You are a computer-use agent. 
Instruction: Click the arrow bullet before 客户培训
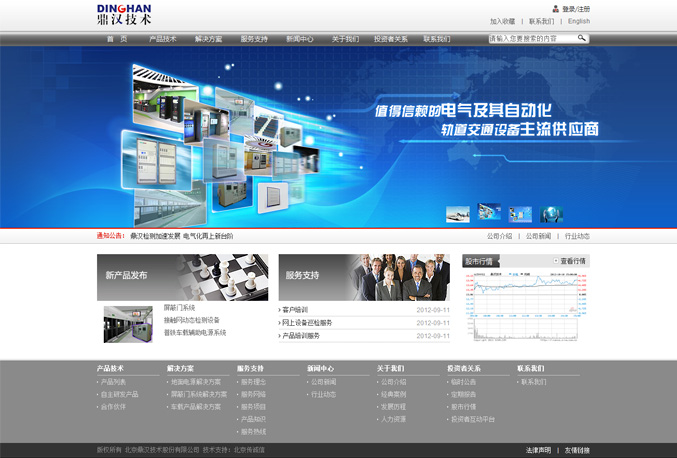(280, 310)
